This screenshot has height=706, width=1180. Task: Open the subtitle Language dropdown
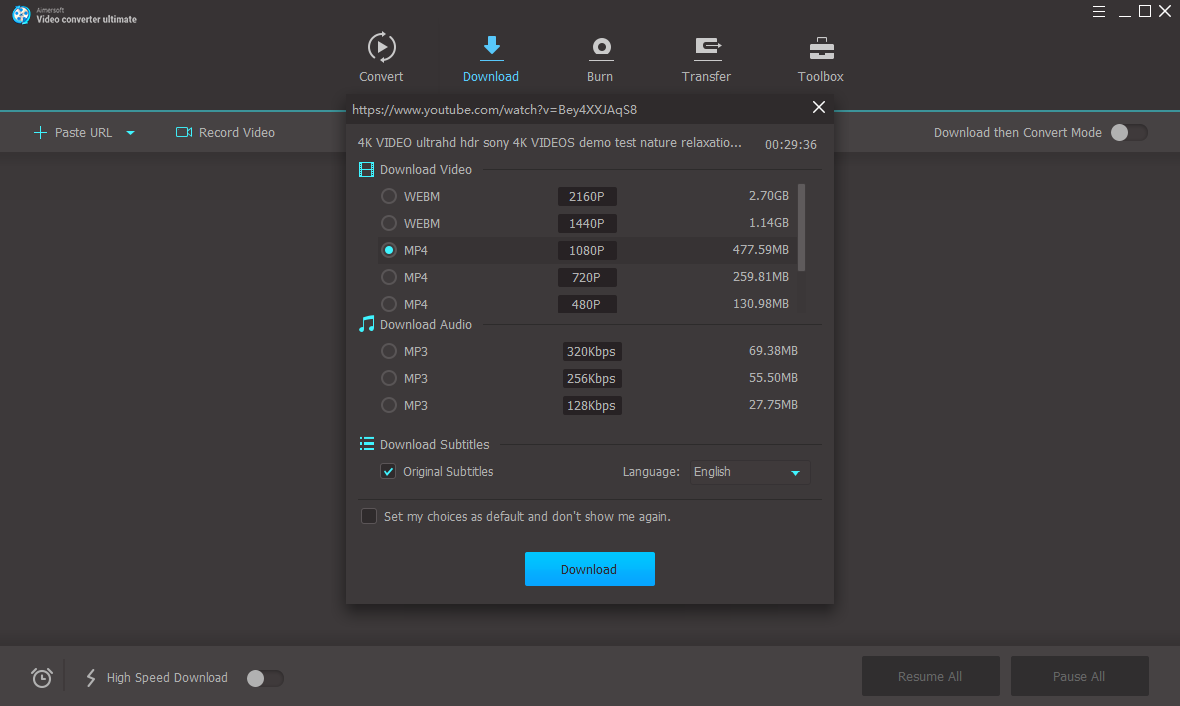click(x=750, y=472)
